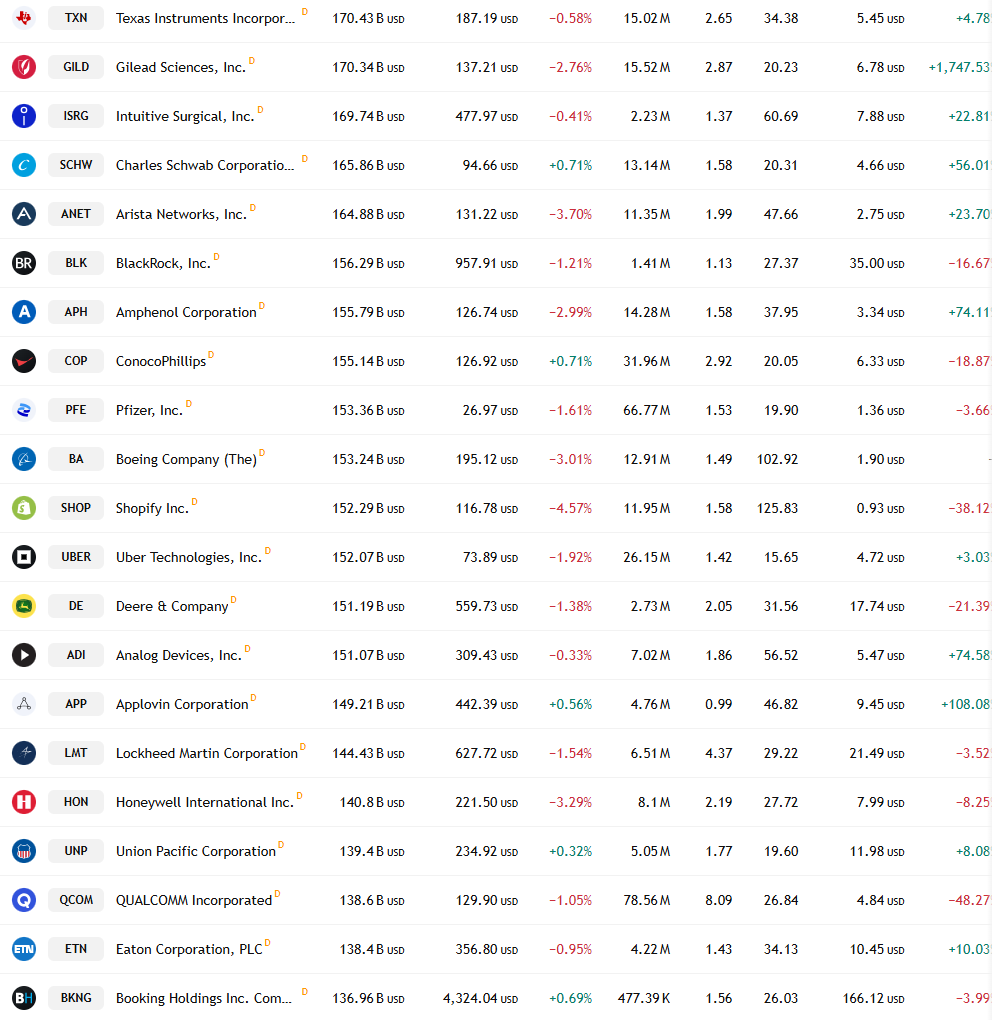Click the Applovin logo icon
Image resolution: width=992 pixels, height=1020 pixels.
[x=24, y=704]
